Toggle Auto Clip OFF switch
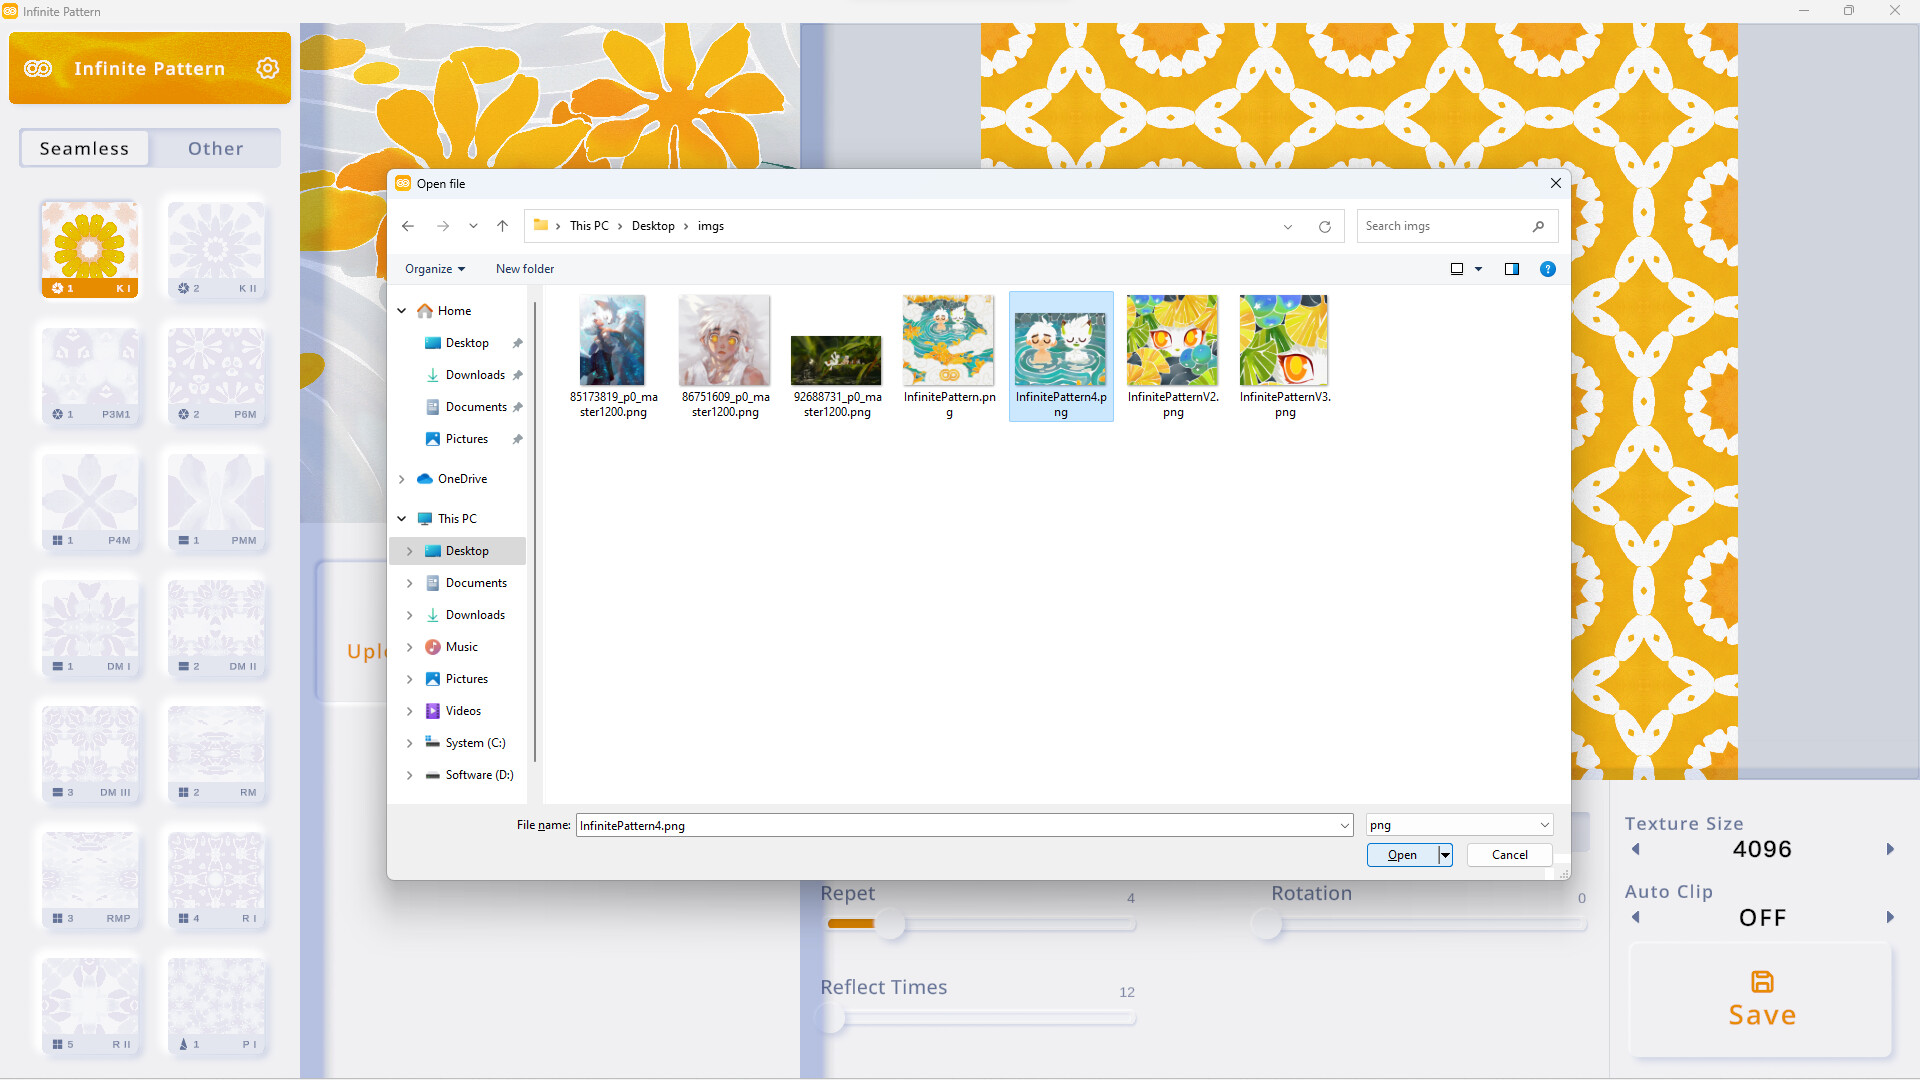This screenshot has height=1080, width=1920. 1763,918
